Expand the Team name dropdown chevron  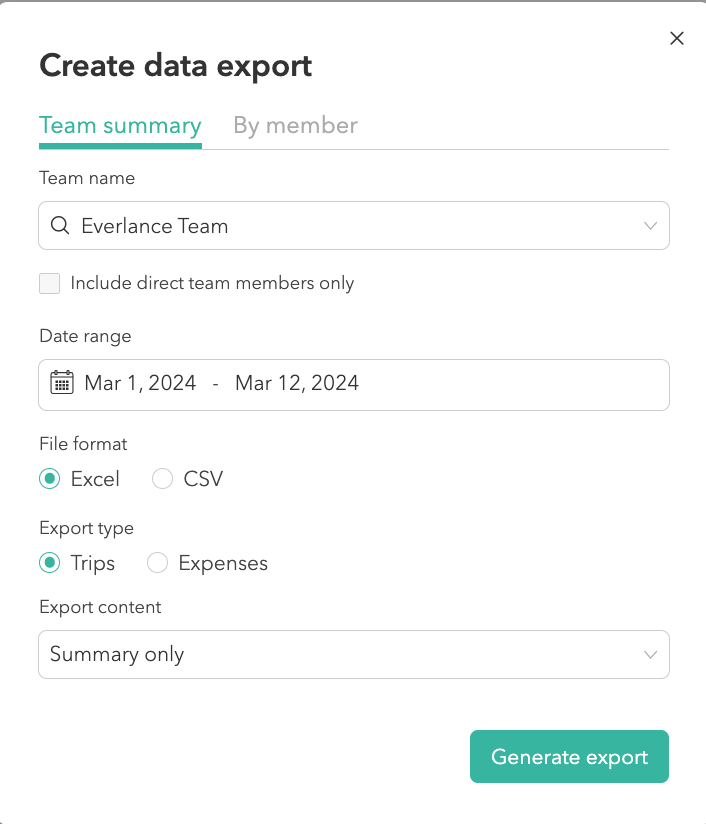coord(650,226)
